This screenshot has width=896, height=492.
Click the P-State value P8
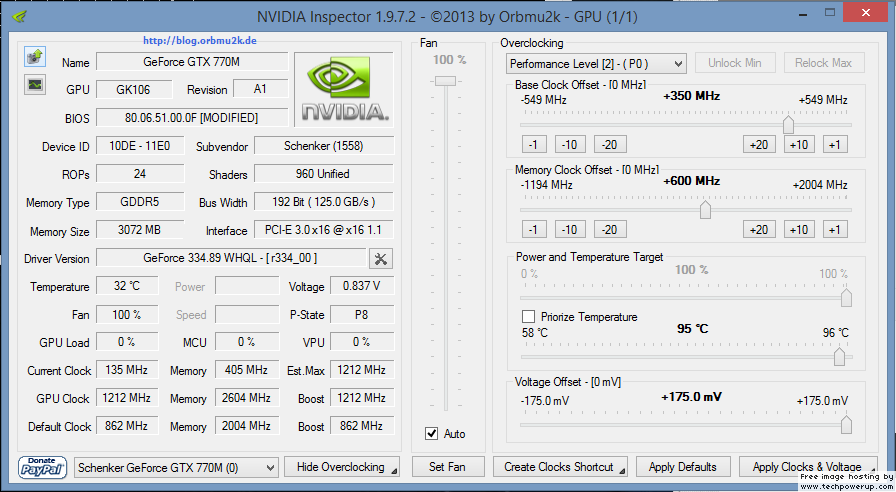(x=362, y=314)
